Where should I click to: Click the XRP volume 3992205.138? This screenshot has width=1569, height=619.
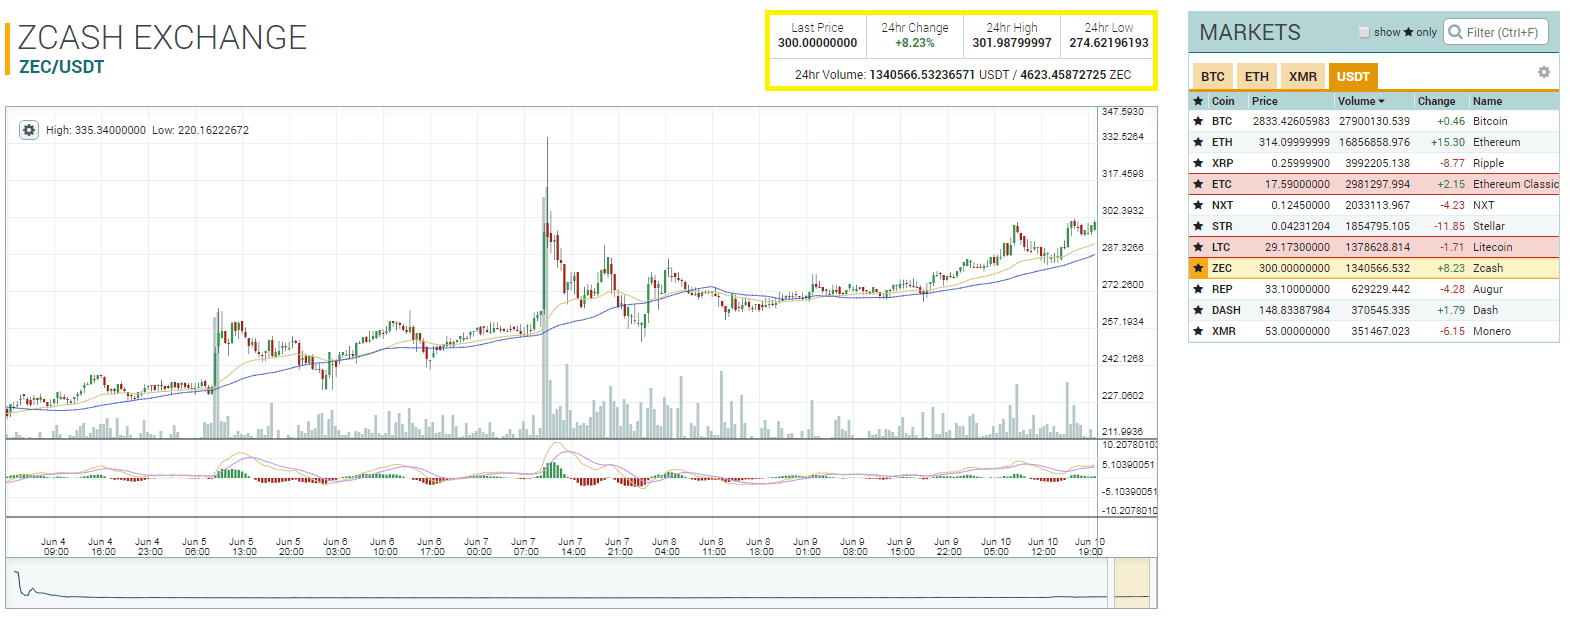(x=1377, y=163)
